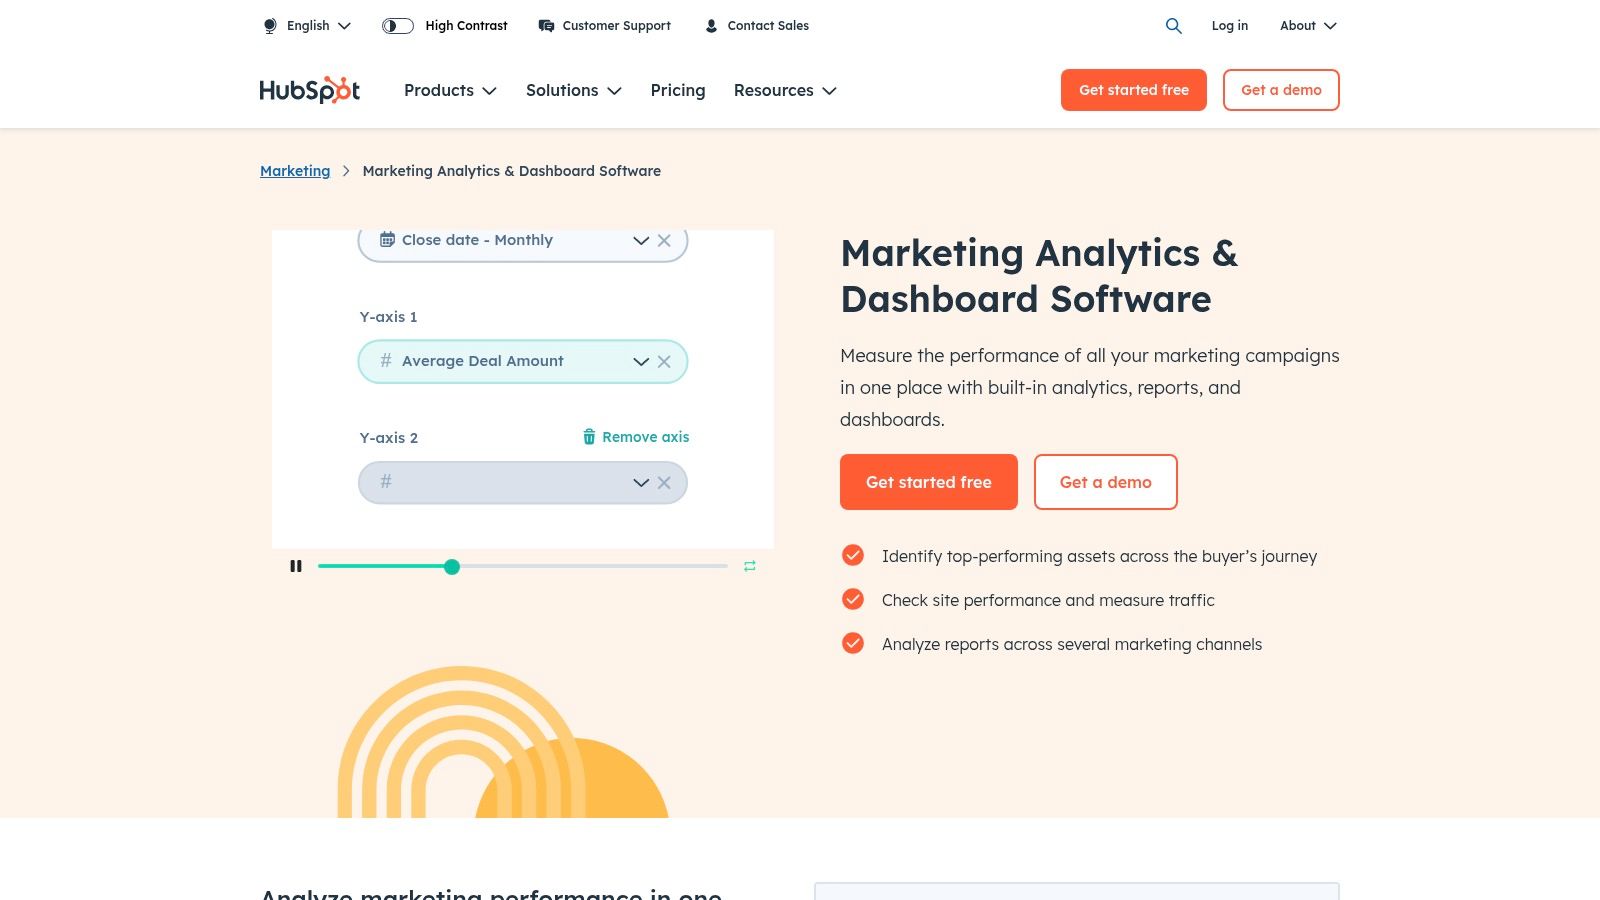
Task: Clear the empty Y-axis 2 field with X
Action: pos(664,483)
